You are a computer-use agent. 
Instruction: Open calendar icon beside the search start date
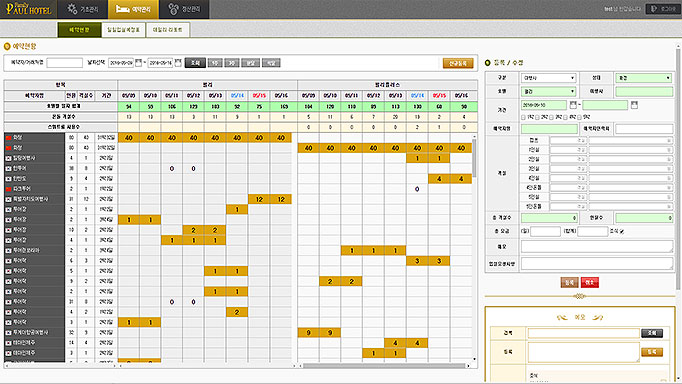click(138, 63)
